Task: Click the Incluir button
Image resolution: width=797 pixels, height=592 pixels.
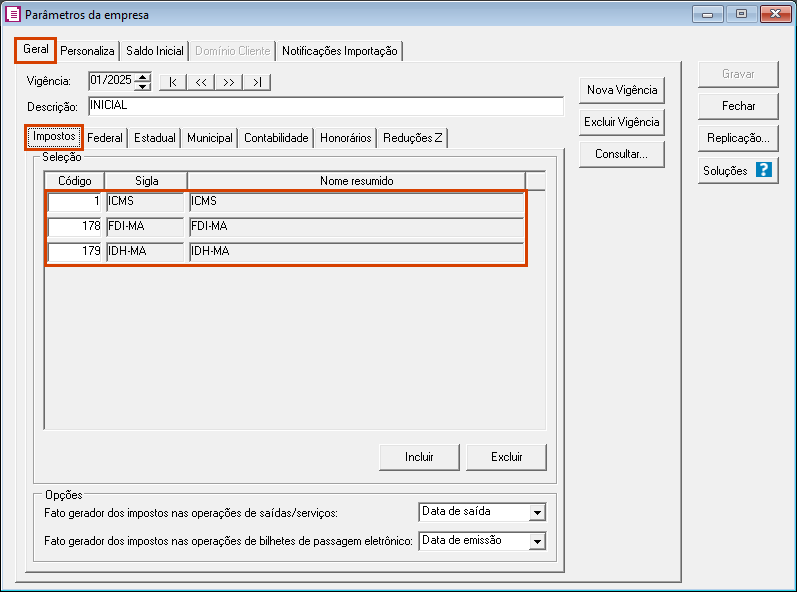Action: (419, 457)
